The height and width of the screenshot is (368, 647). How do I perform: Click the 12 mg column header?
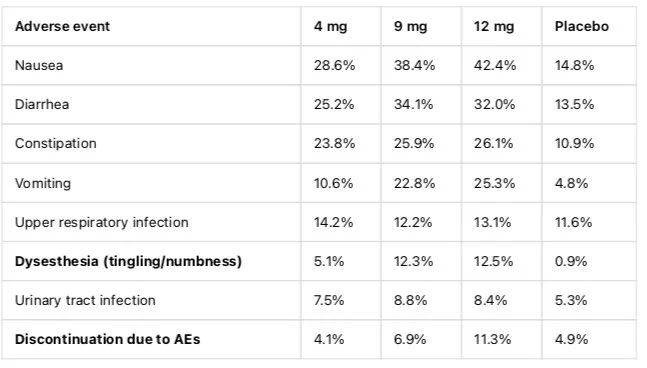click(494, 26)
